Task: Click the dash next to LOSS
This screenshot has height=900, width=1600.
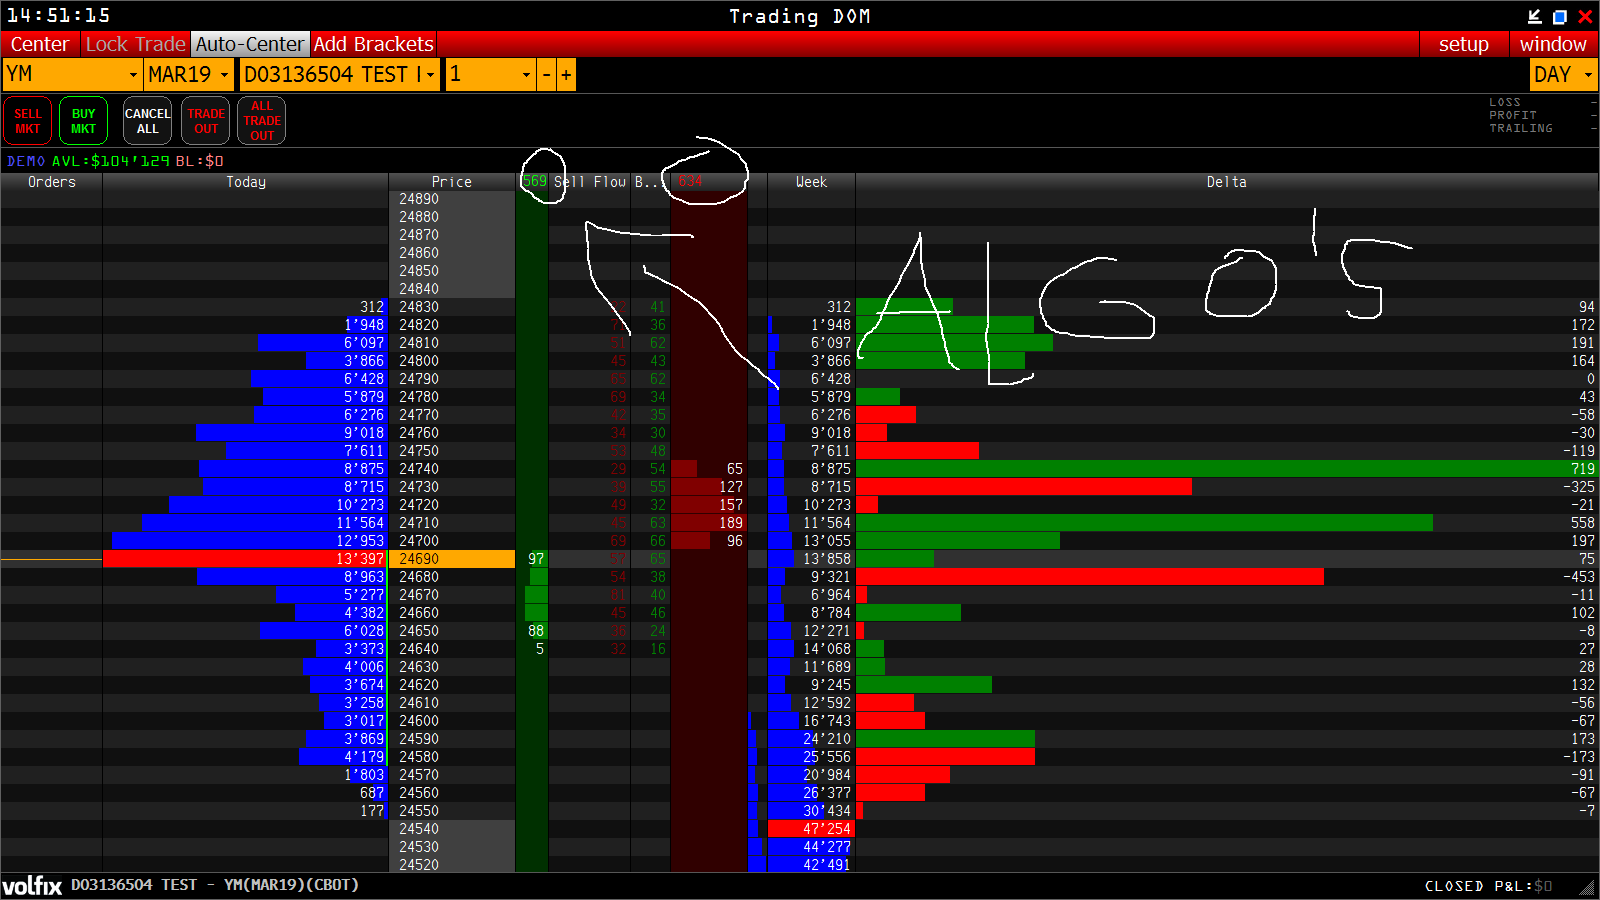Action: [1594, 102]
